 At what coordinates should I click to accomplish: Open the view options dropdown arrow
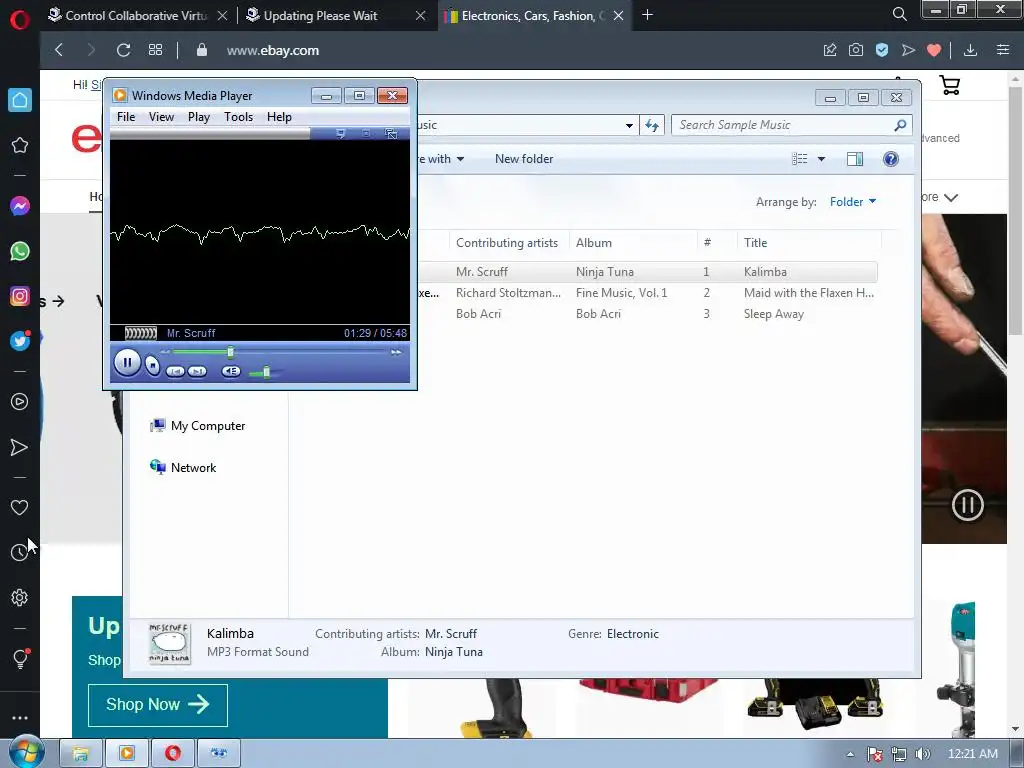[x=822, y=159]
